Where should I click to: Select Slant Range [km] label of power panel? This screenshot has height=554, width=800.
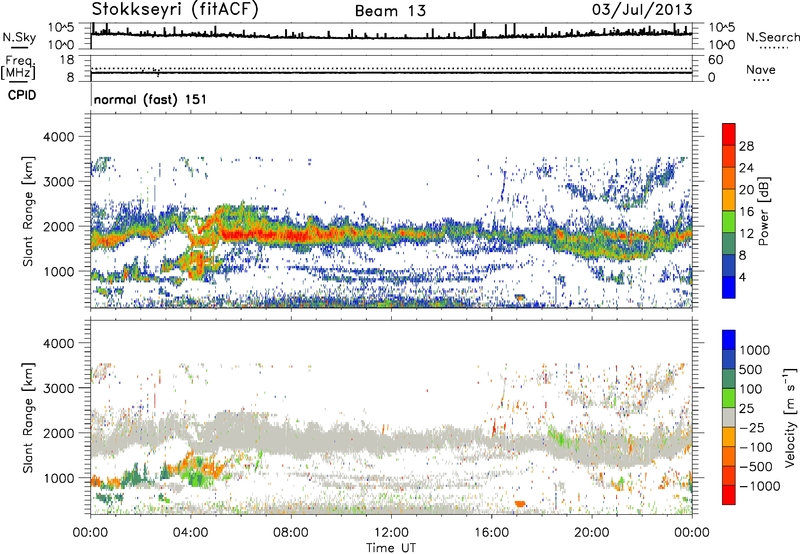click(x=28, y=211)
